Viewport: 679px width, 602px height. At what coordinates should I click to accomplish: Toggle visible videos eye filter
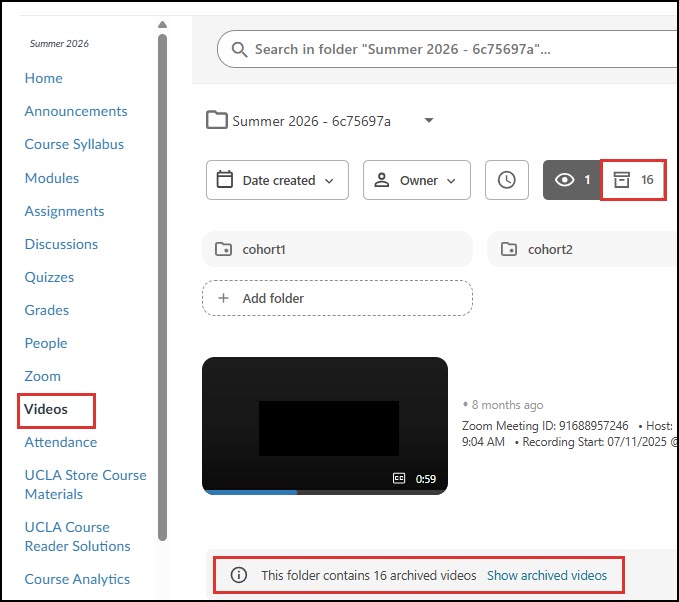tap(572, 180)
